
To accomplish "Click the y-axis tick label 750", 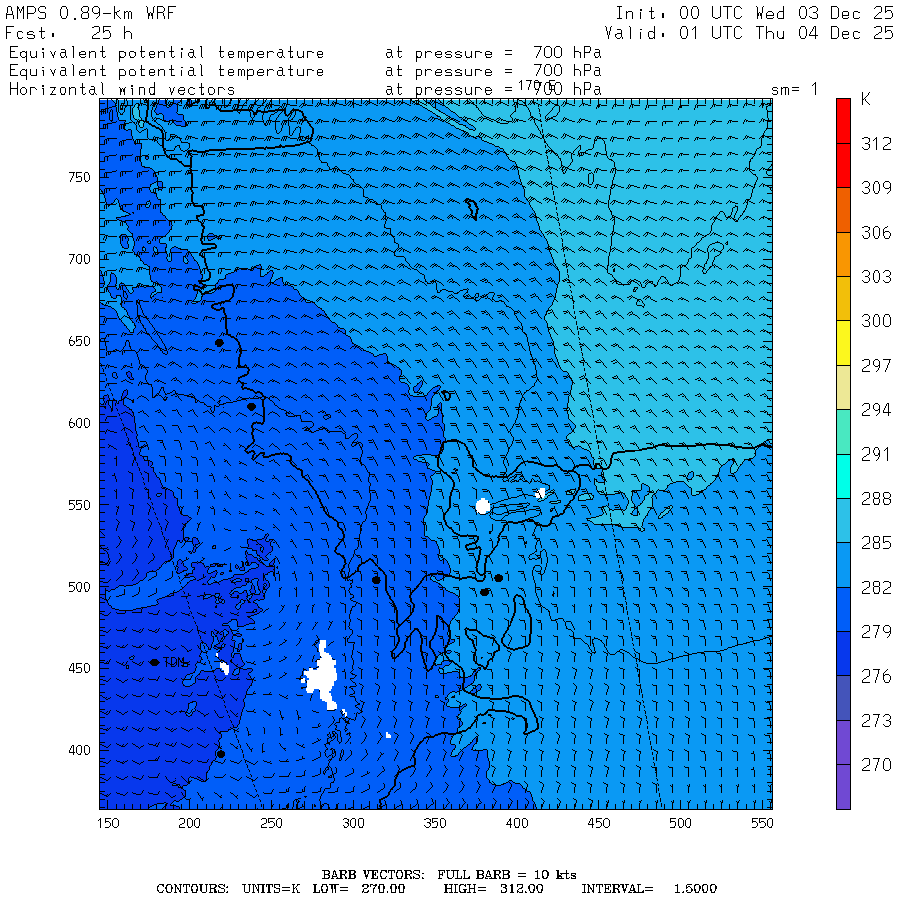I will tap(79, 177).
